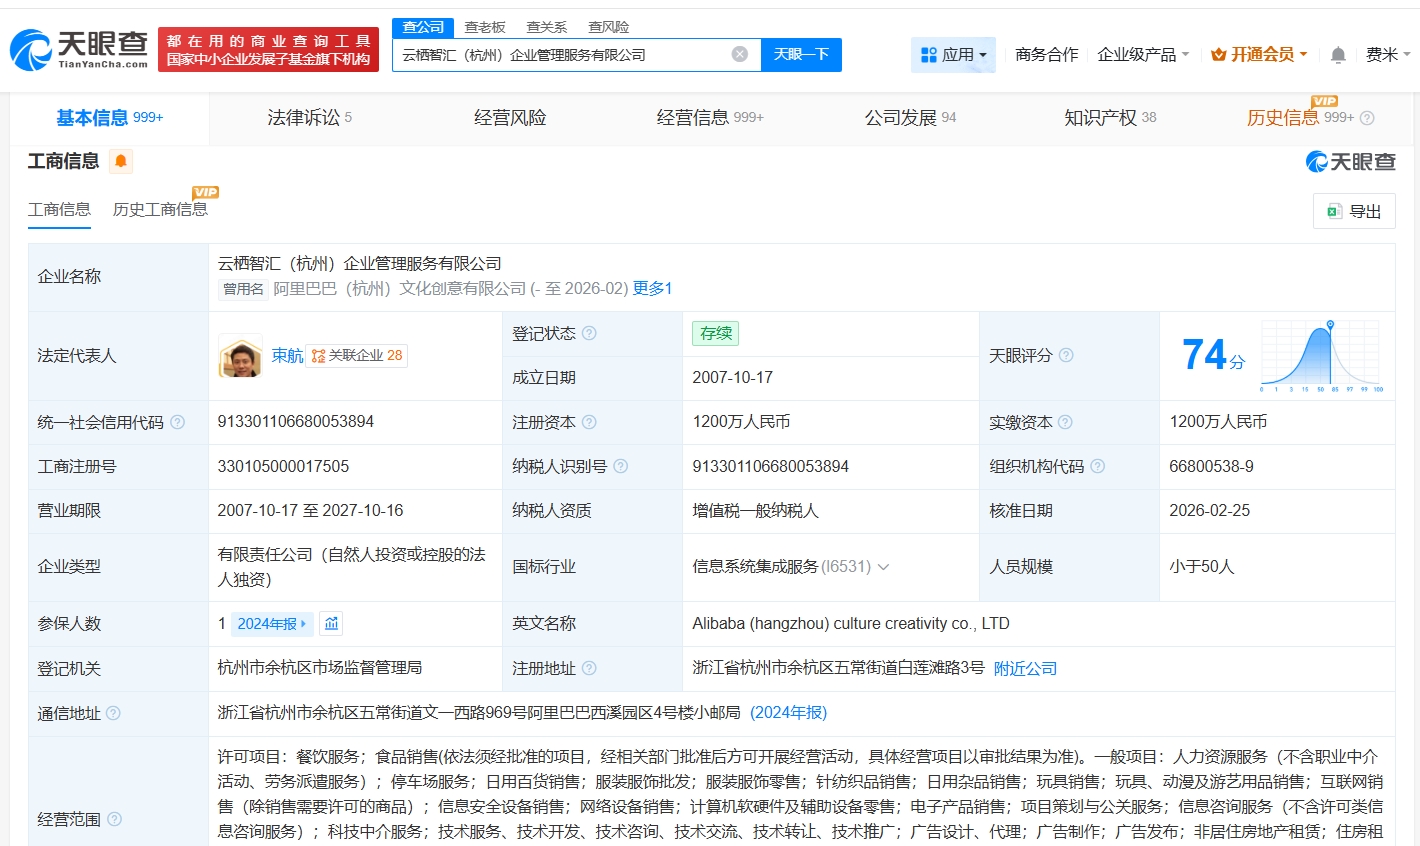The image size is (1420, 846).
Task: Clear the search box text
Action: tap(740, 54)
